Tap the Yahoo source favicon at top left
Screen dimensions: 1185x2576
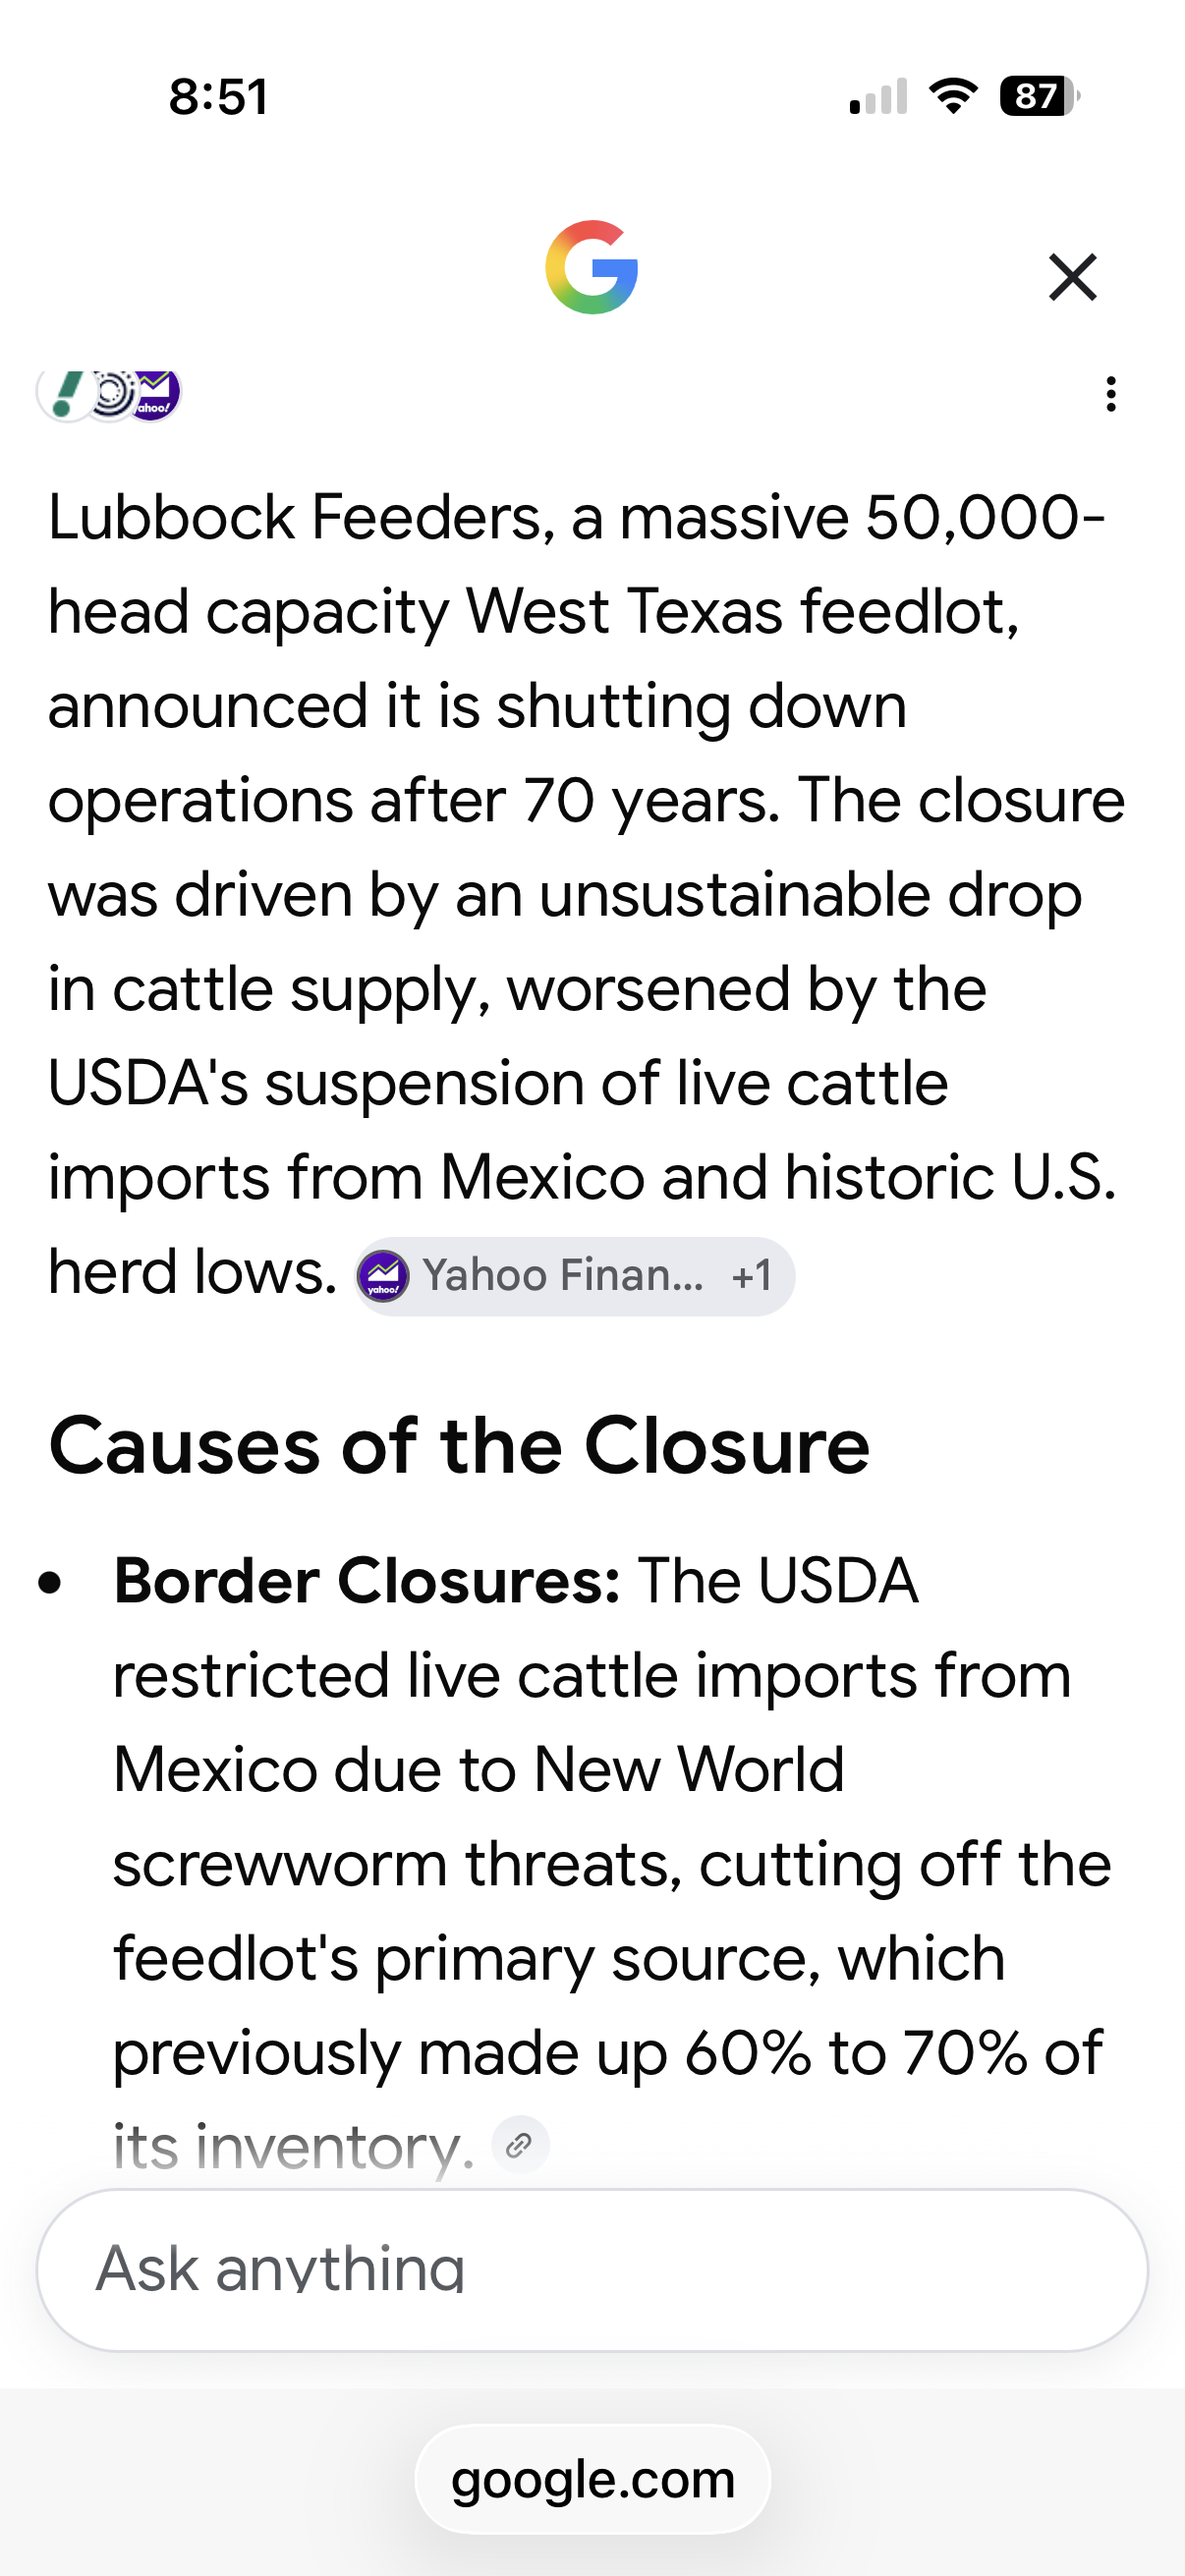[x=154, y=394]
